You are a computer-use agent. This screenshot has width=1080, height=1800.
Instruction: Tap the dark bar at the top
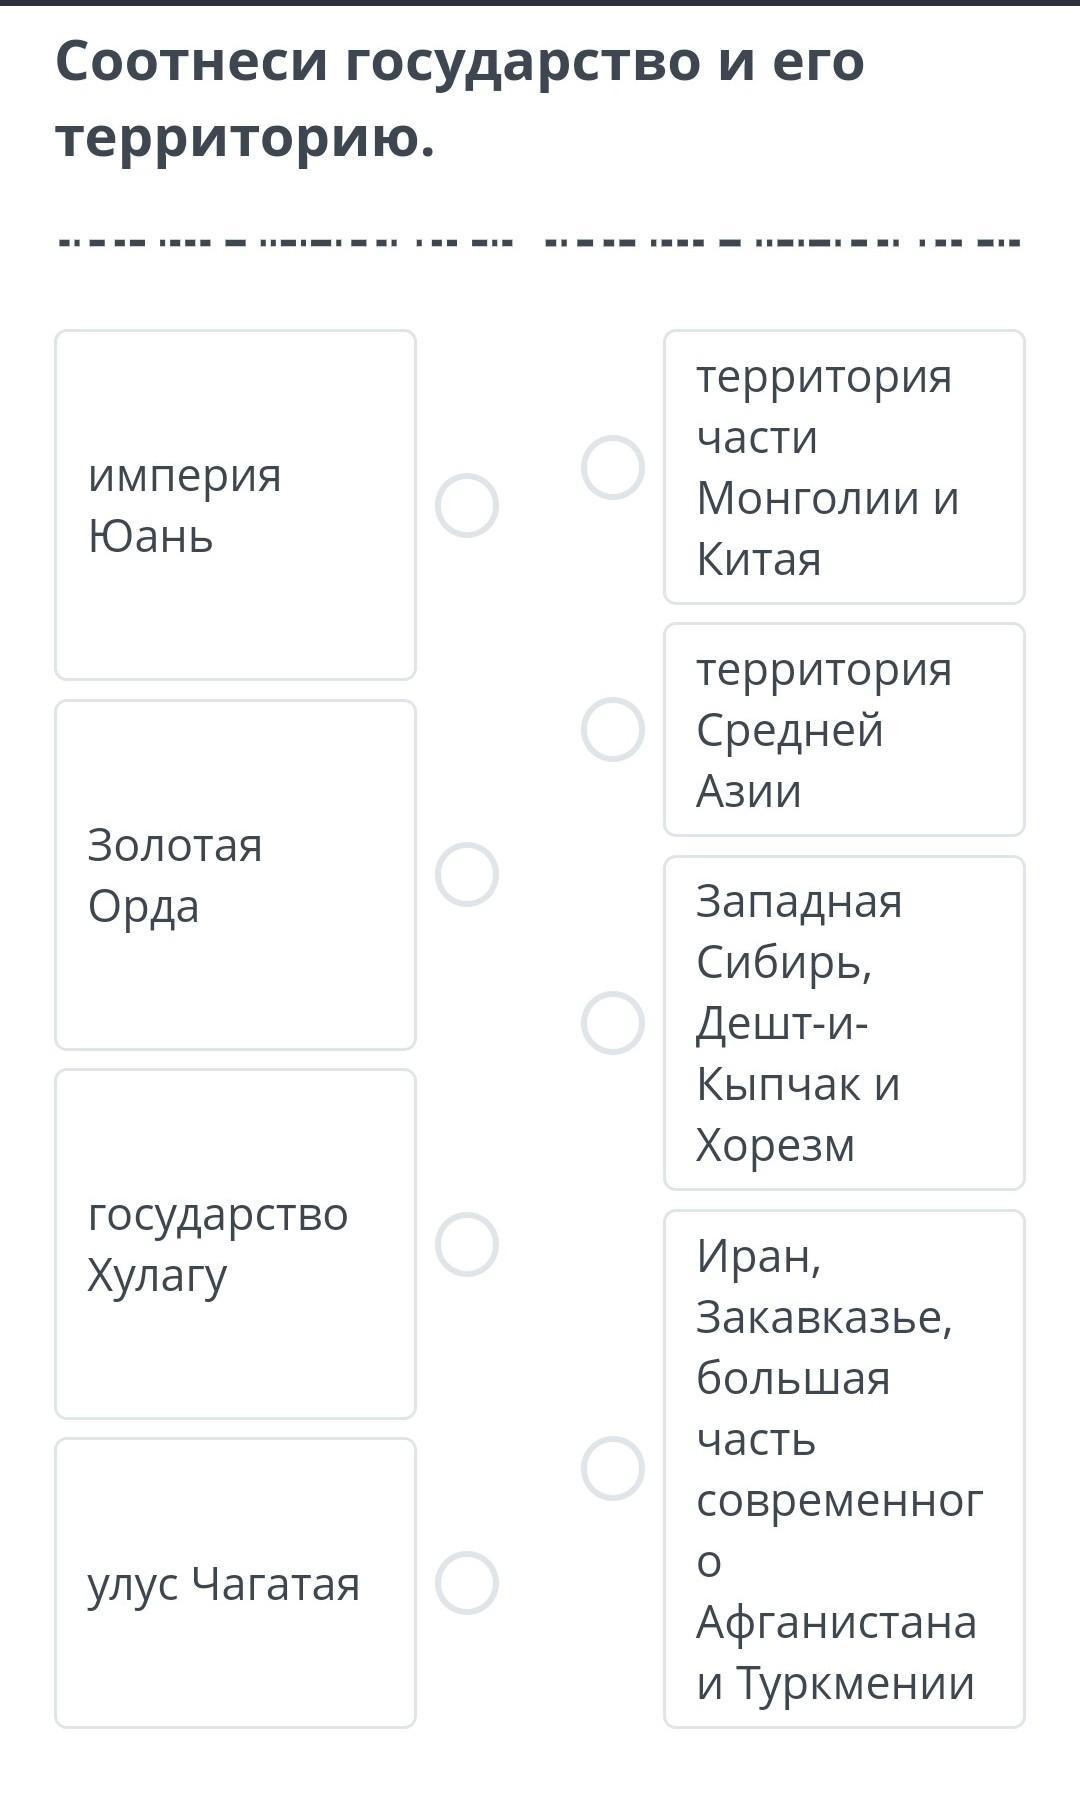540,3
